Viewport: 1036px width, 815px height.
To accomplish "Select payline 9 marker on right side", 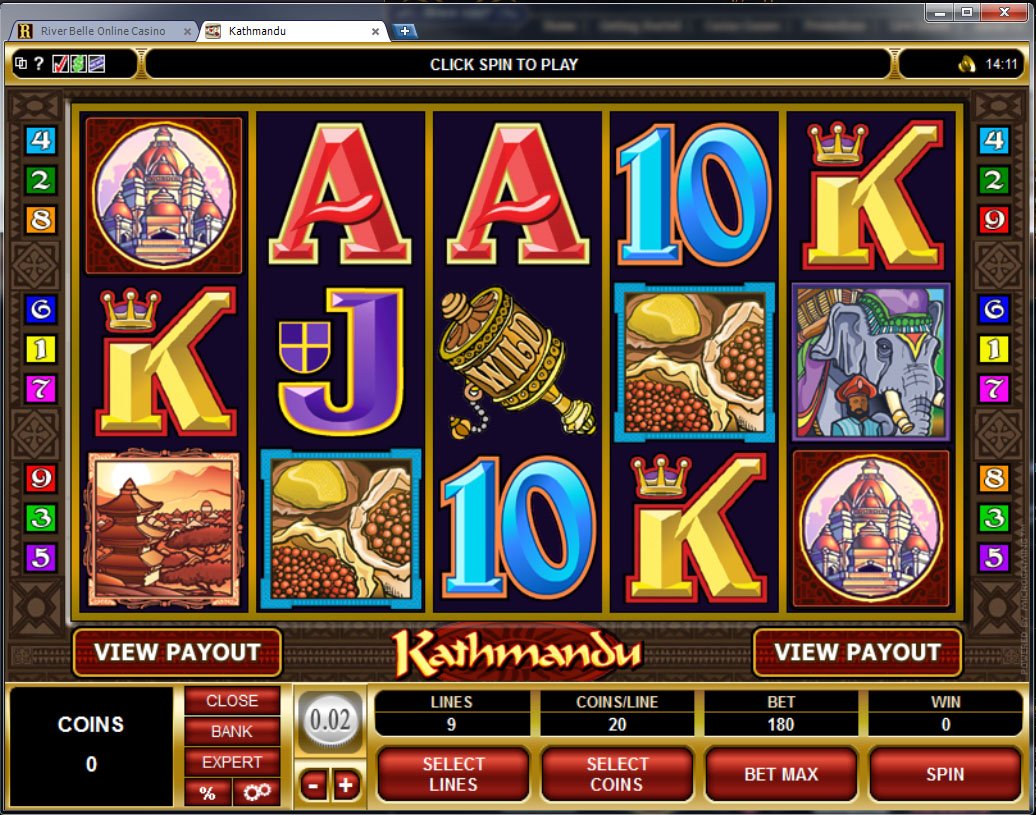I will (994, 219).
